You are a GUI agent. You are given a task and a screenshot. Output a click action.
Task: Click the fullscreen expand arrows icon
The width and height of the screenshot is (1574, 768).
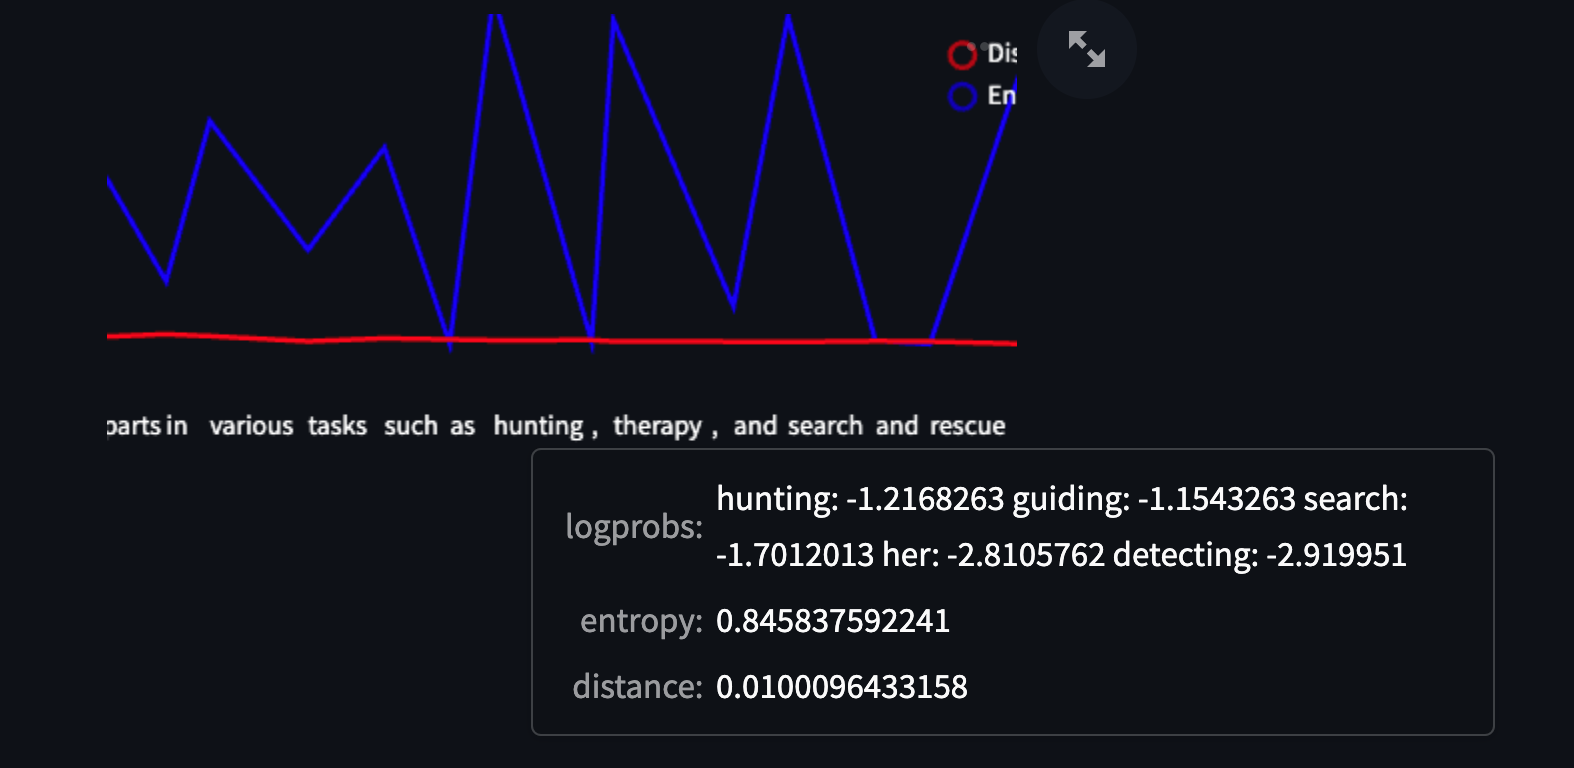(1086, 49)
